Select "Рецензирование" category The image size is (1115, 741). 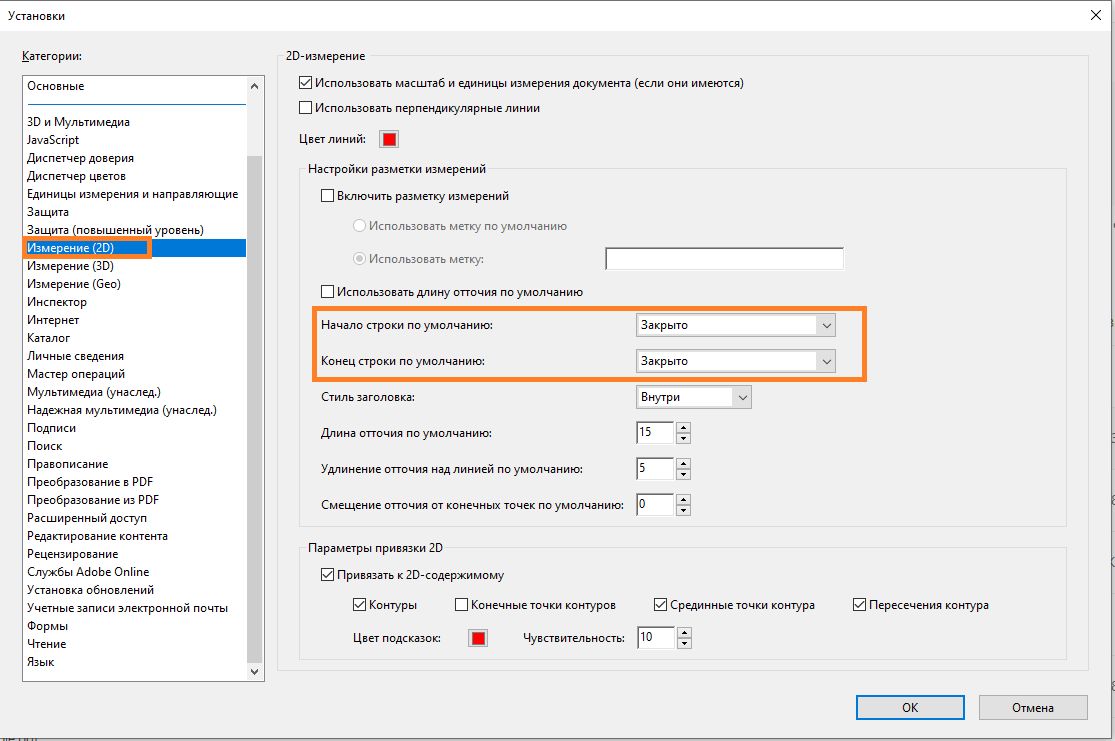point(73,554)
